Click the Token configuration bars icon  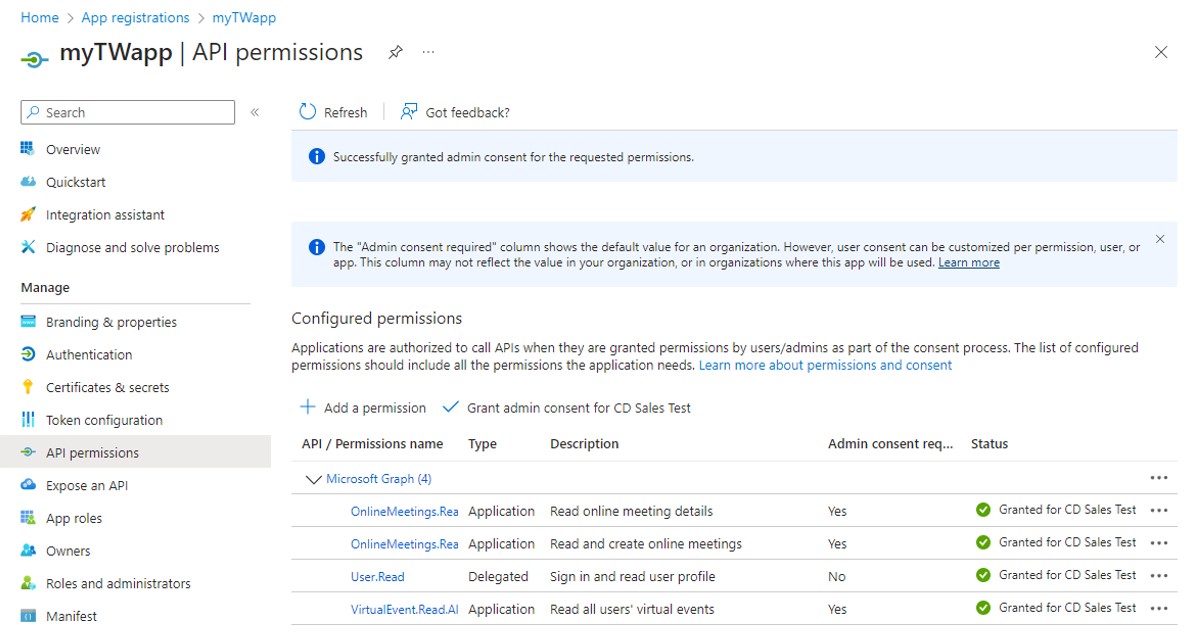[28, 420]
